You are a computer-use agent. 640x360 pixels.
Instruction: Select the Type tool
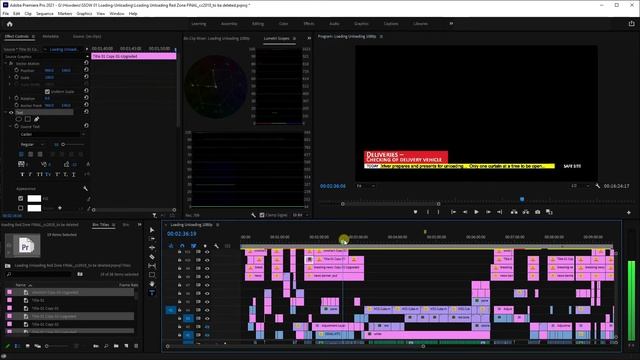click(x=152, y=293)
